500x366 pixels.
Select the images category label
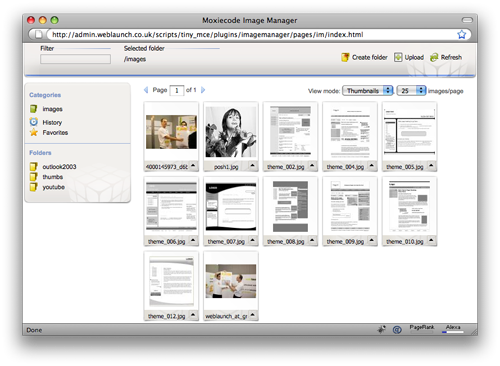52,109
